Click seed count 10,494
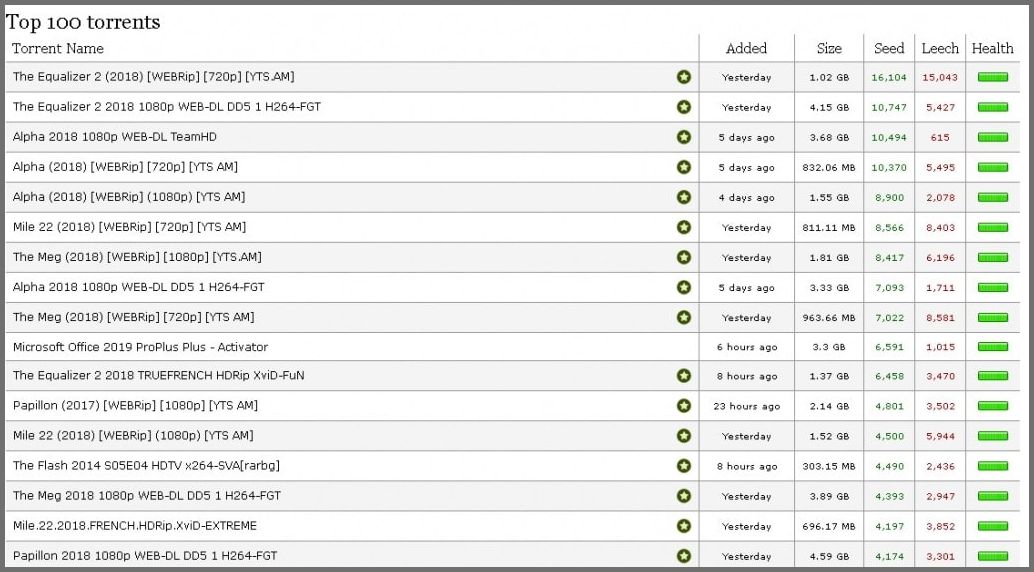The height and width of the screenshot is (572, 1034). pos(889,137)
